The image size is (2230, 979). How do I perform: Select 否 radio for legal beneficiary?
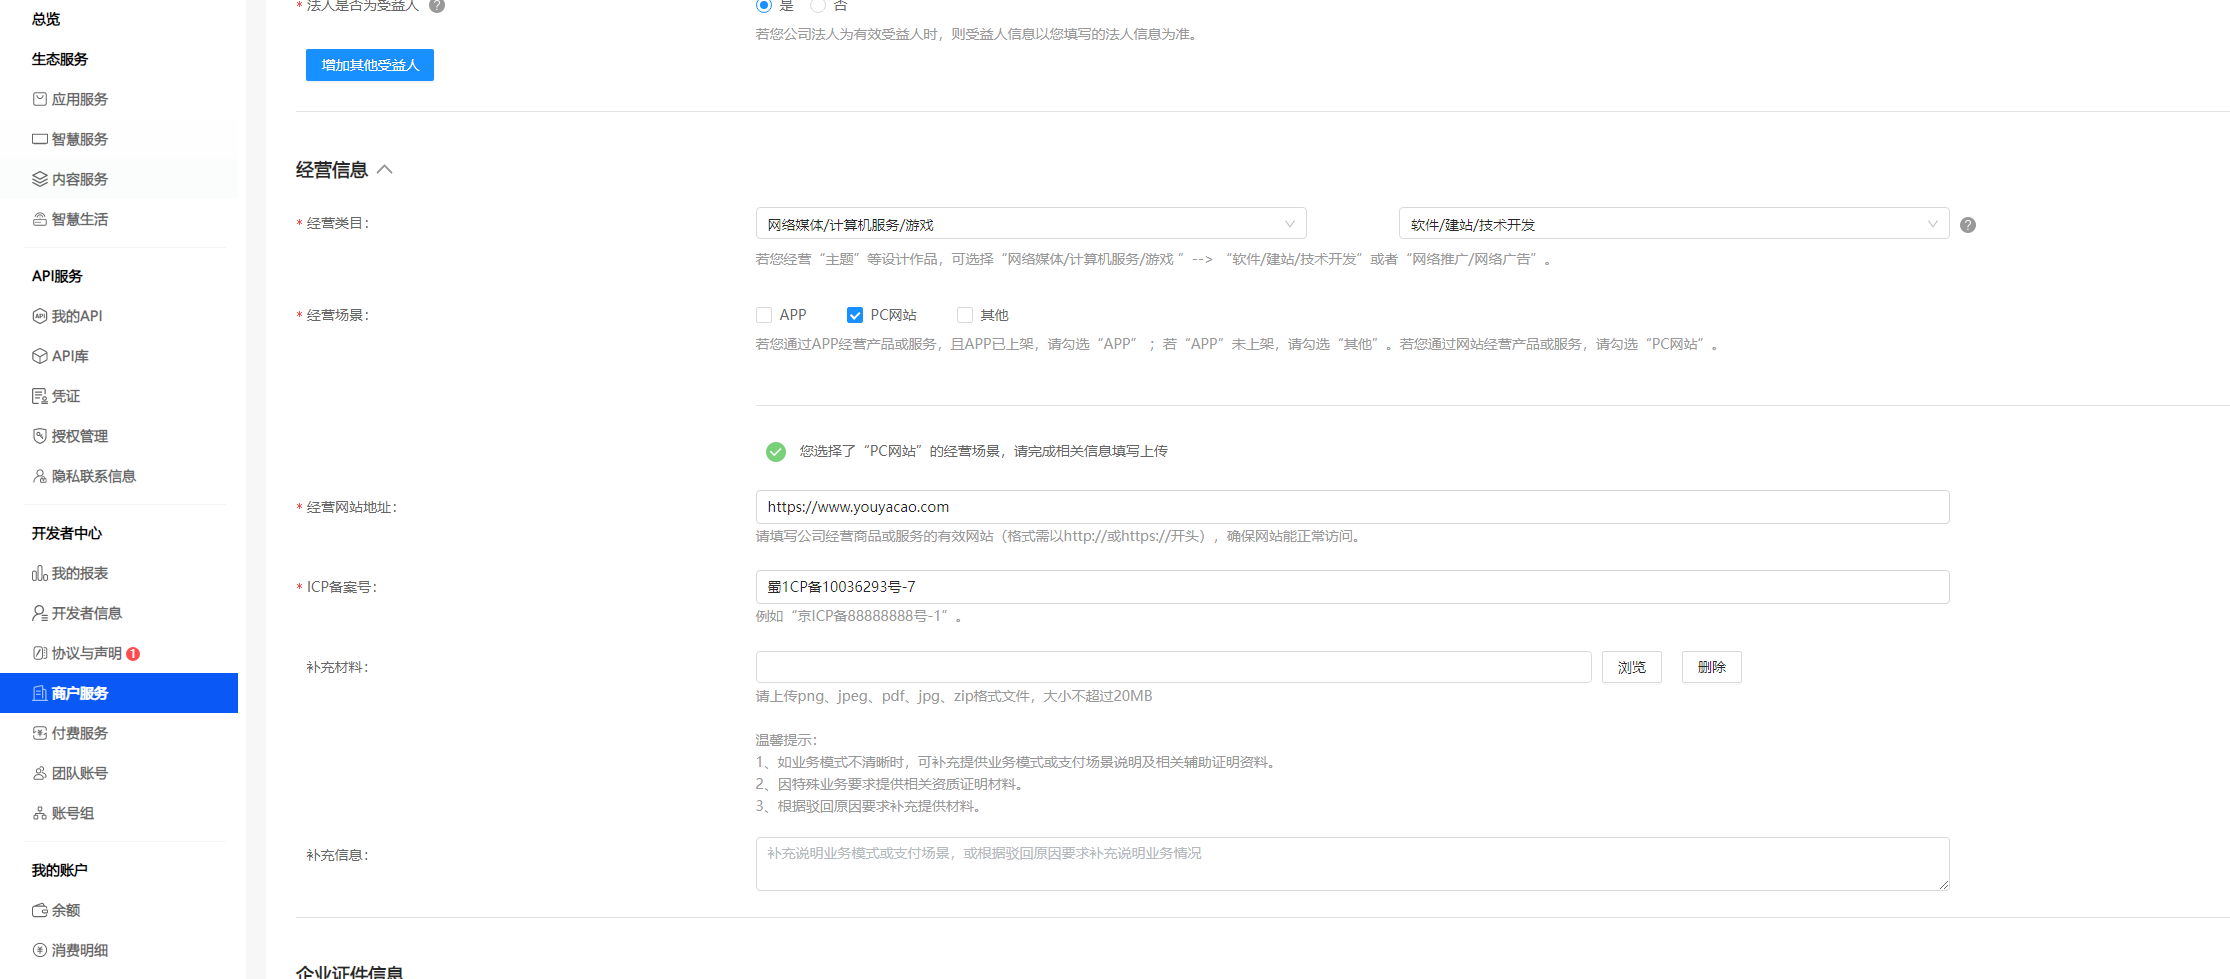818,5
